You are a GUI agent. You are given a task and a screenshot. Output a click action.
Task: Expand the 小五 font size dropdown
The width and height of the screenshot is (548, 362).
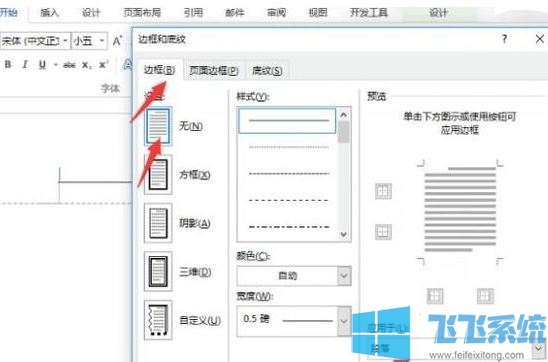[89, 41]
